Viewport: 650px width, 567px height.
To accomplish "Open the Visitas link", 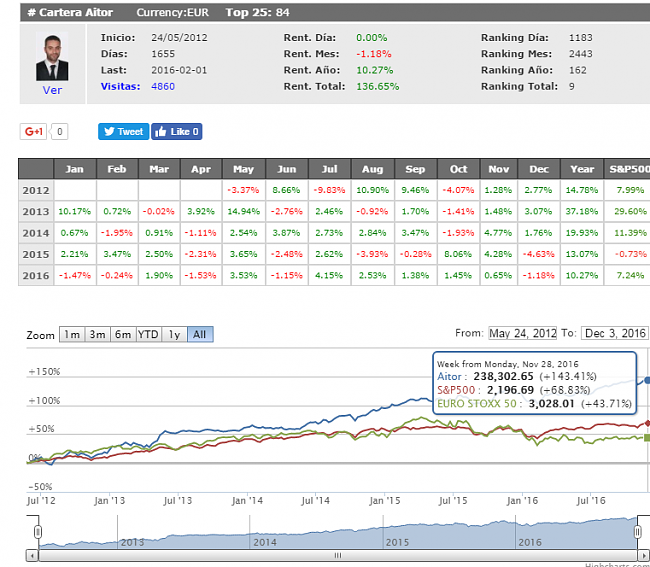I will (x=120, y=86).
